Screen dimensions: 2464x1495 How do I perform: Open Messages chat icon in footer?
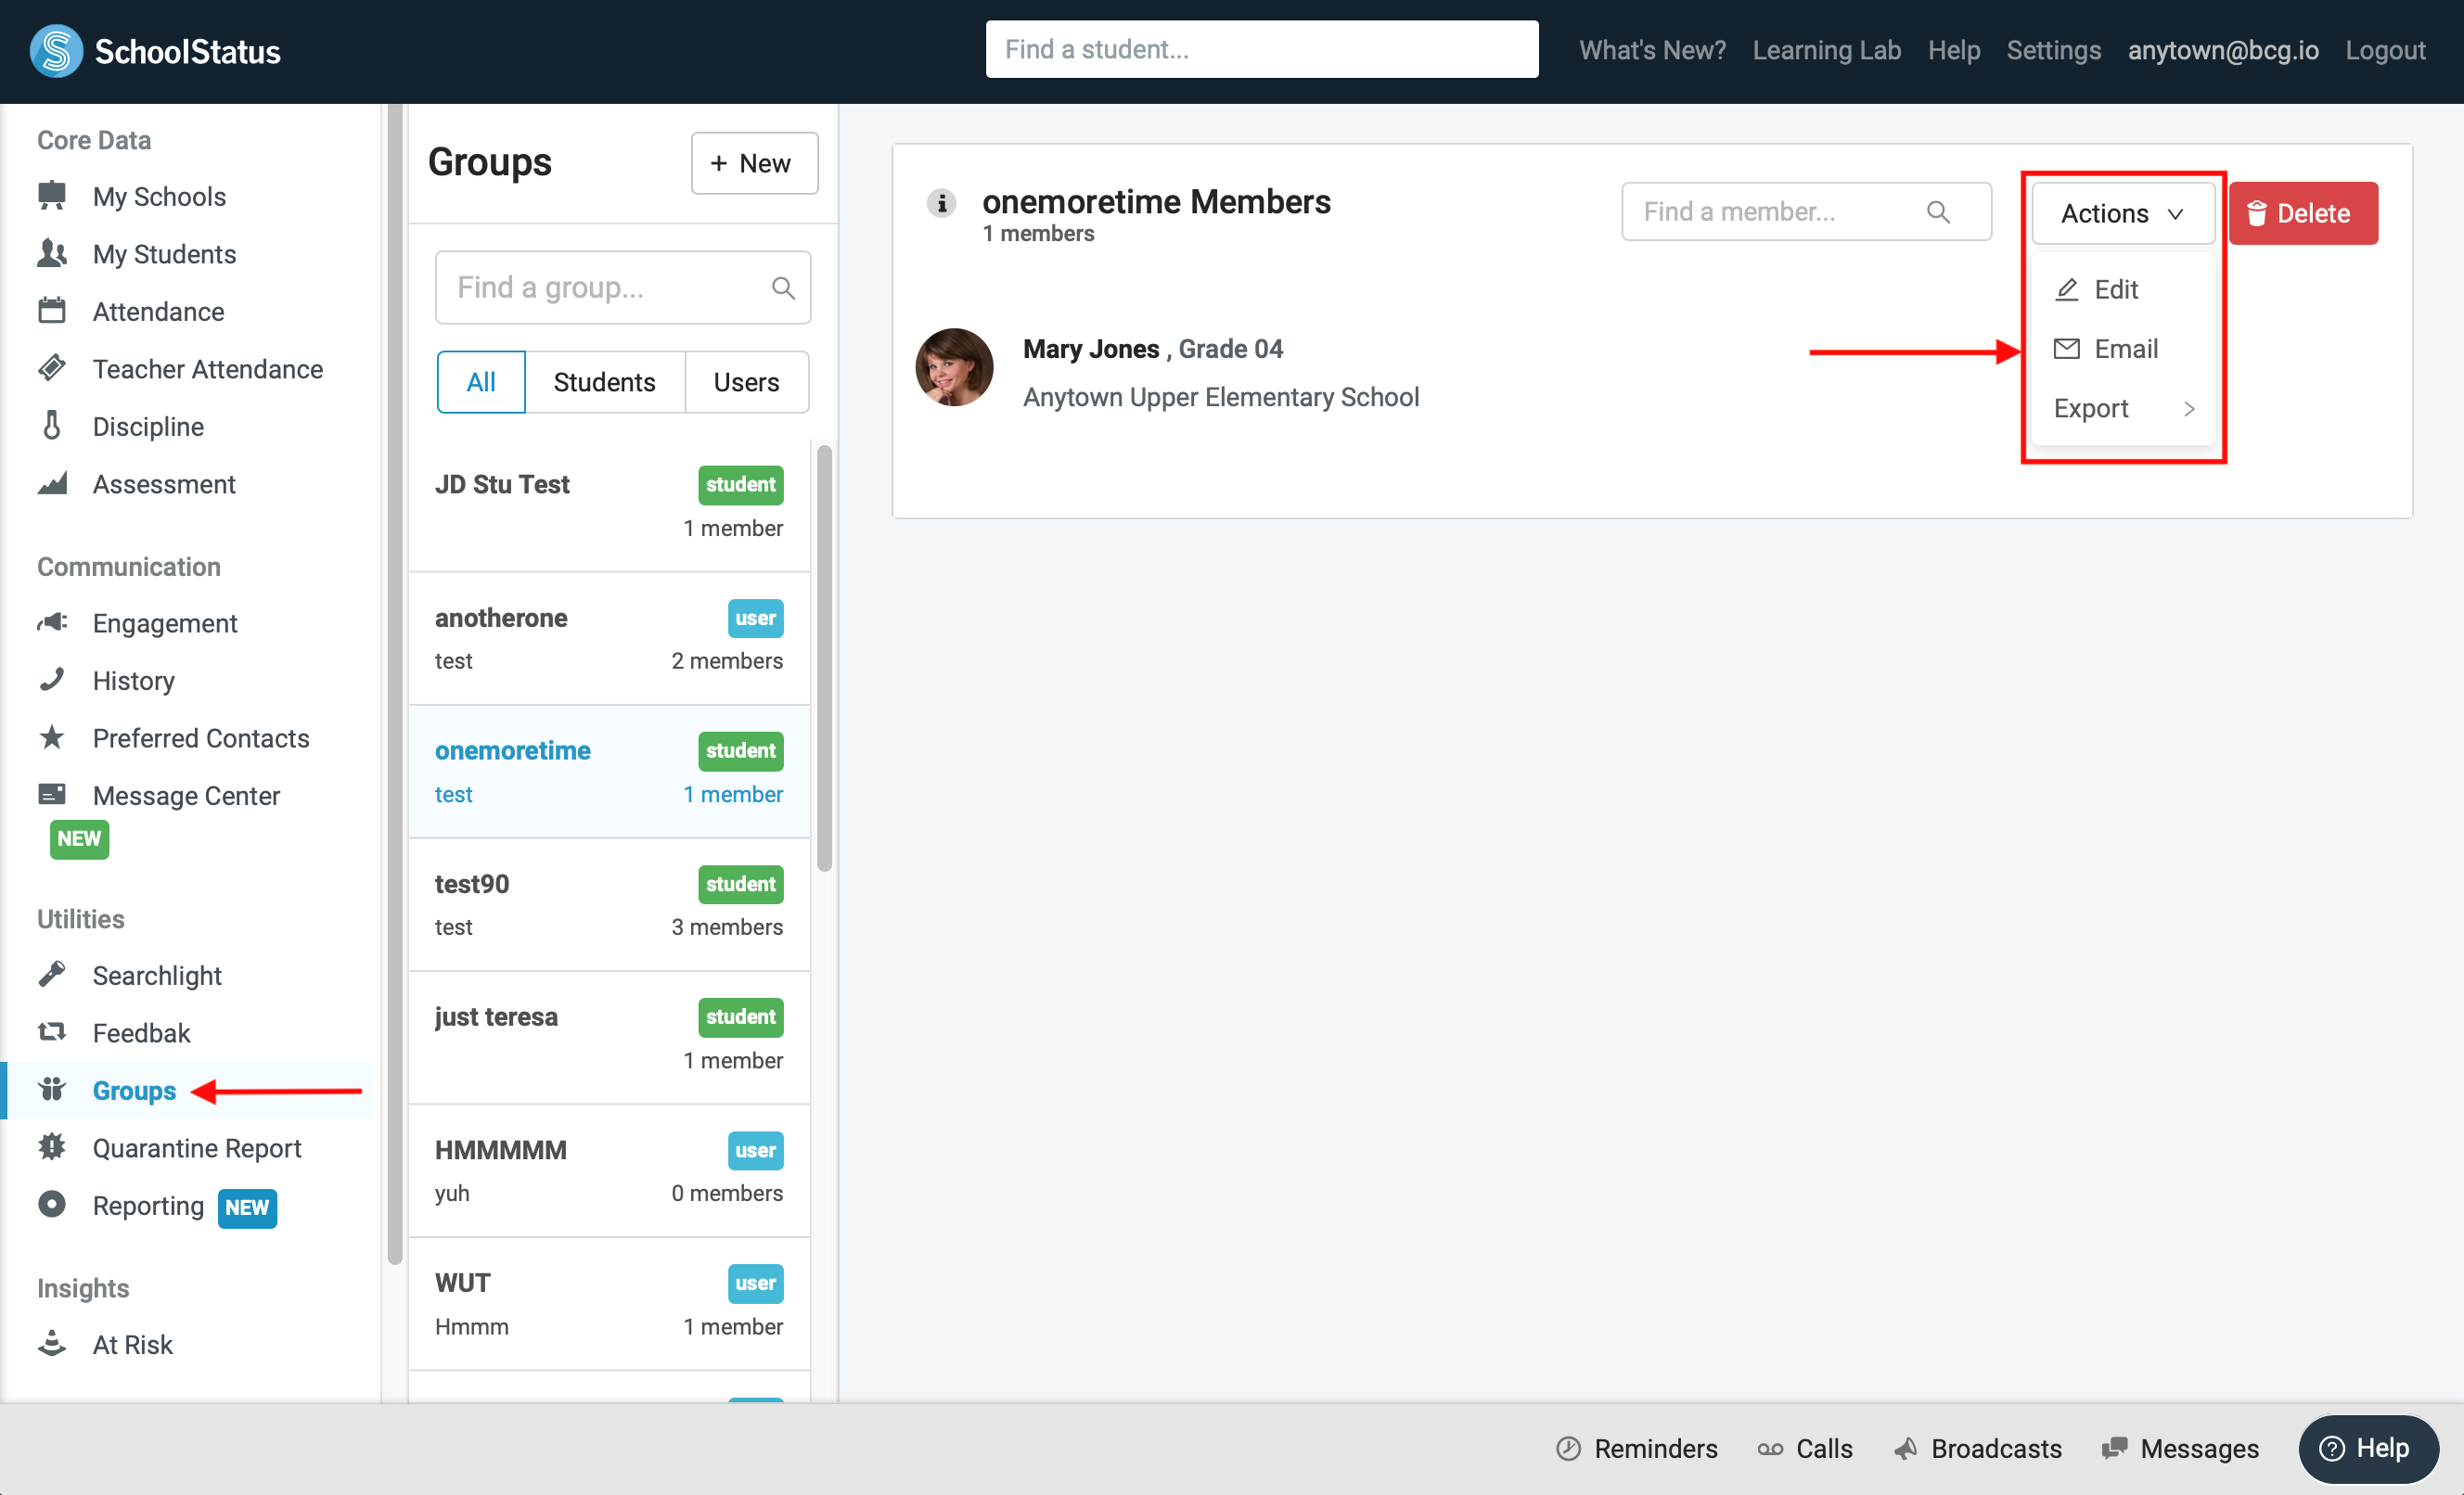(x=2114, y=1448)
